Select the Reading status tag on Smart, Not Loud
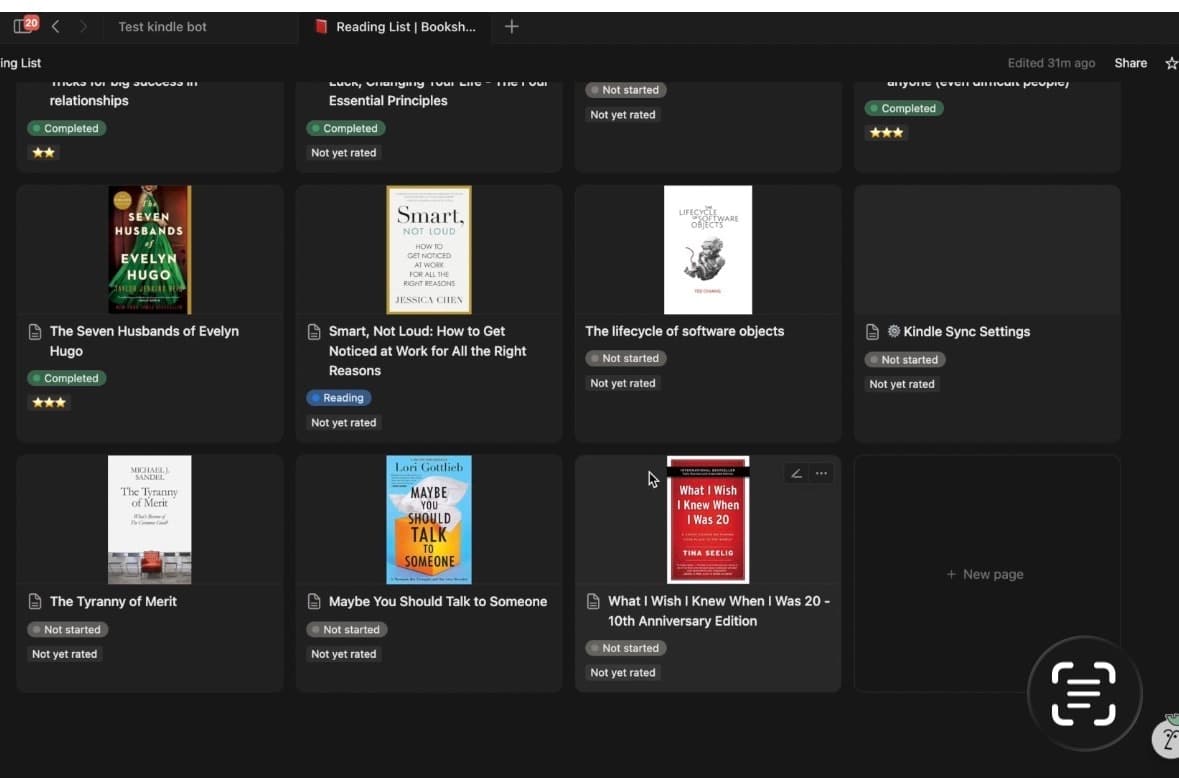This screenshot has height=778, width=1179. tap(339, 397)
